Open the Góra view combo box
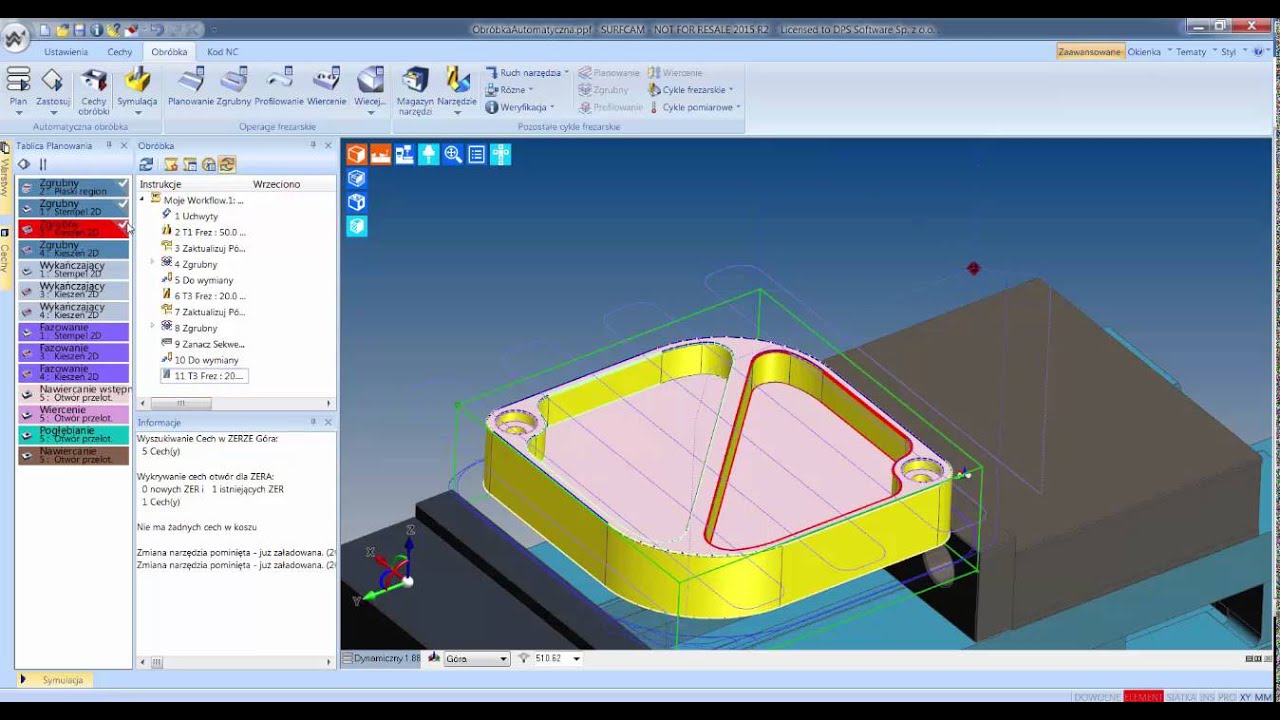Viewport: 1280px width, 720px height. (x=476, y=658)
